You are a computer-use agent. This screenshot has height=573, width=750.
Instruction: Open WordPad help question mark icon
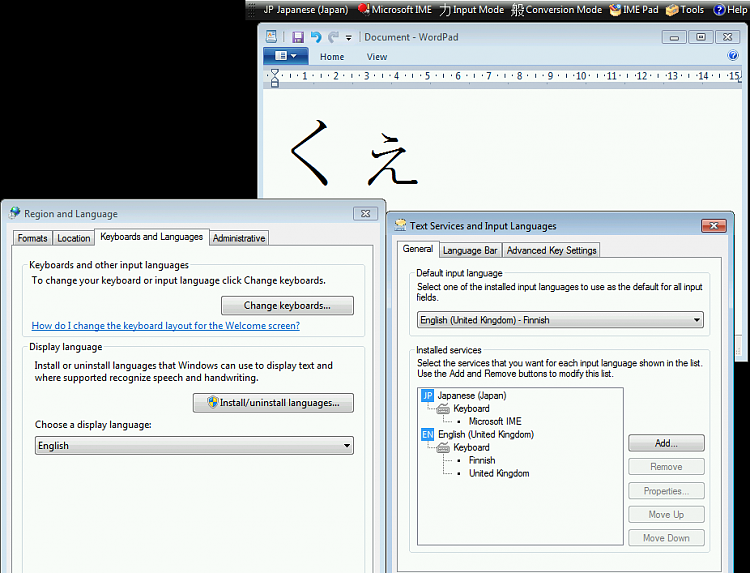(x=733, y=55)
